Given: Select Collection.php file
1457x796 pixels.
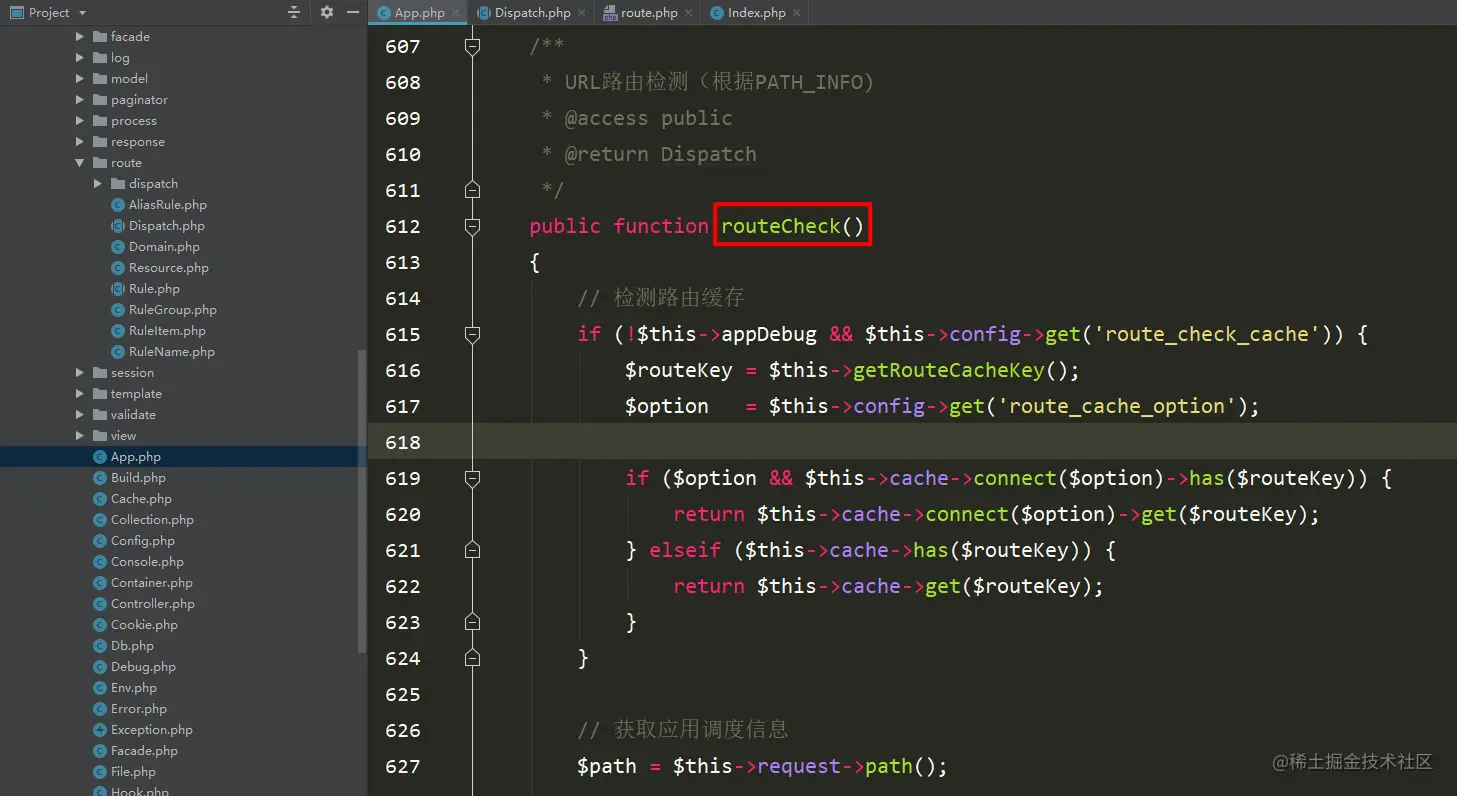Looking at the screenshot, I should (x=152, y=520).
